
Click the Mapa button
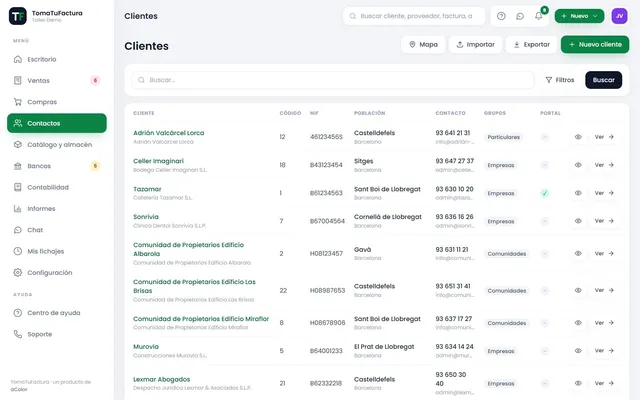(423, 44)
